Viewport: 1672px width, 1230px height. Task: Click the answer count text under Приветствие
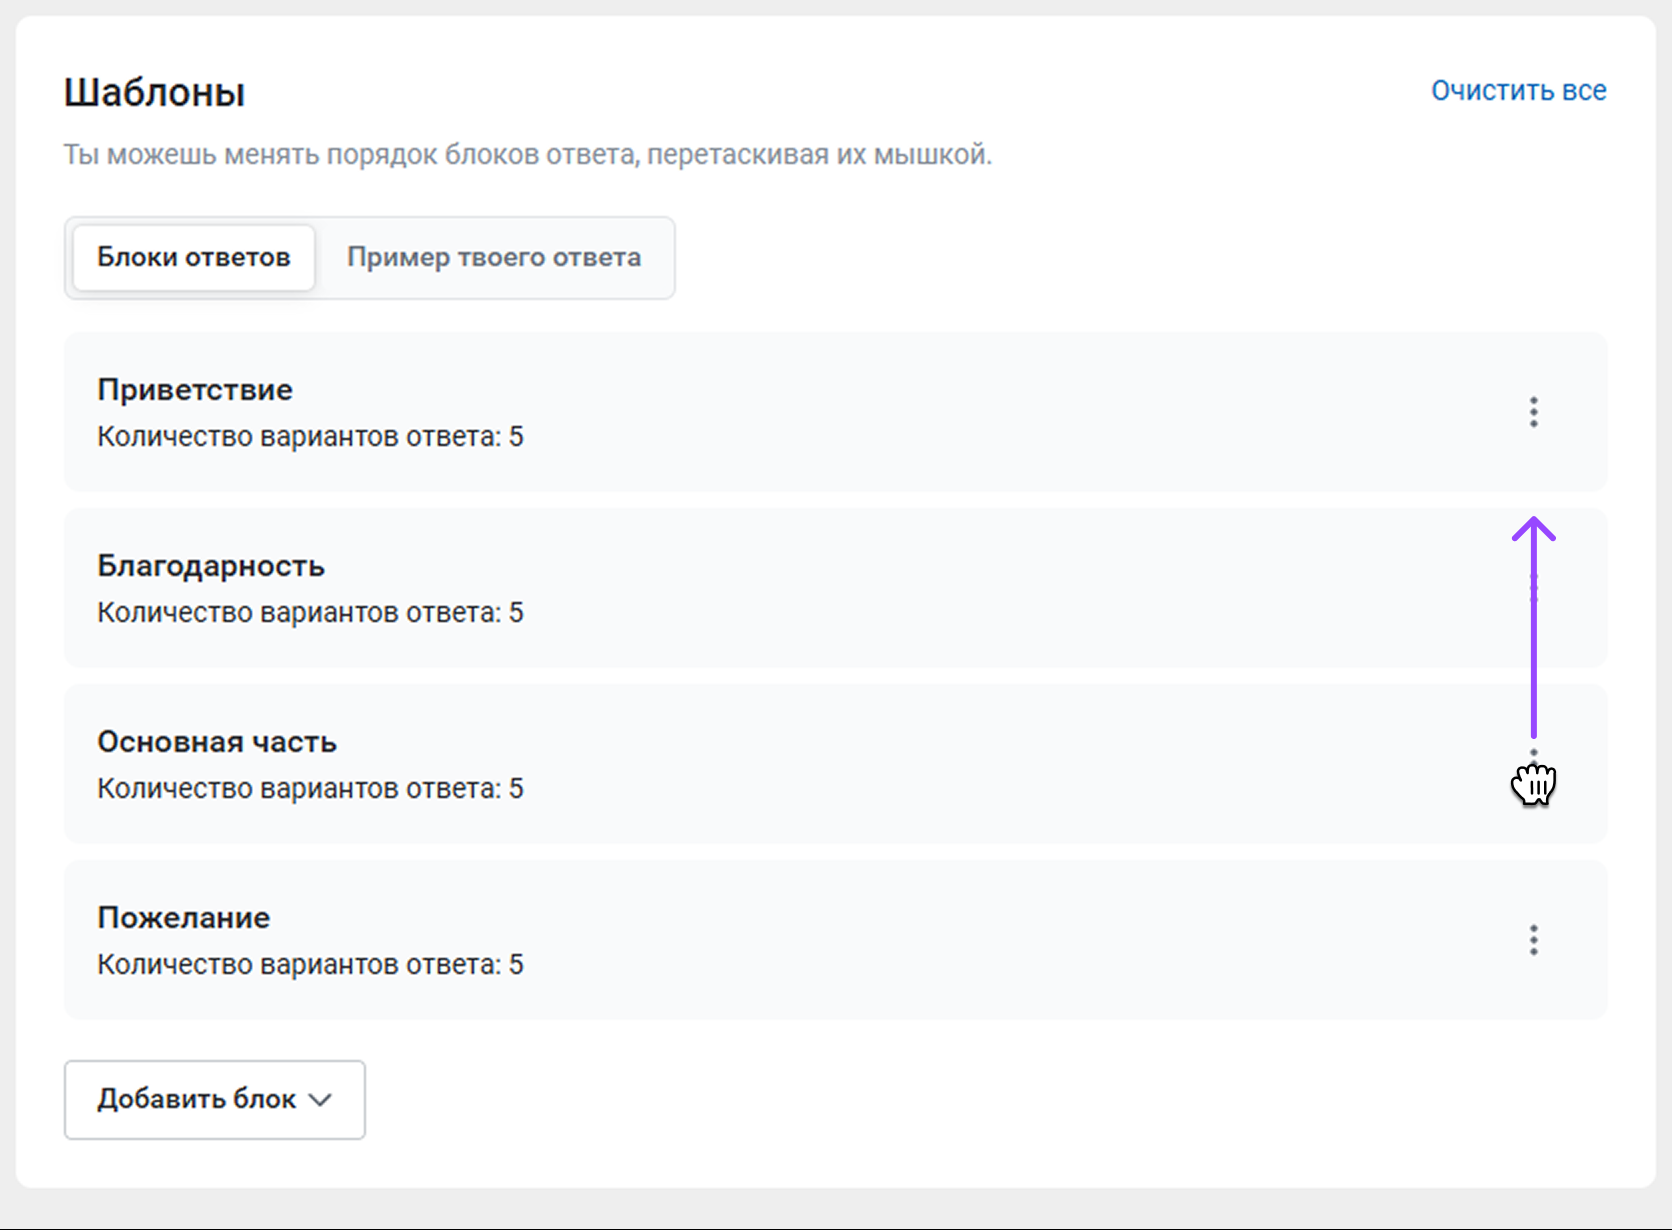[x=310, y=437]
